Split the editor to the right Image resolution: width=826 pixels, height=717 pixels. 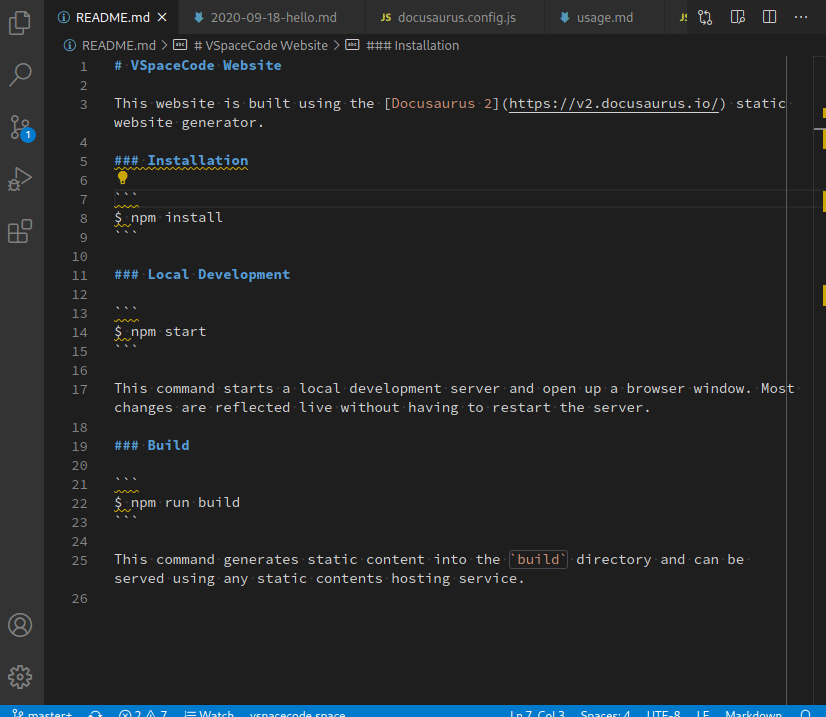[769, 17]
